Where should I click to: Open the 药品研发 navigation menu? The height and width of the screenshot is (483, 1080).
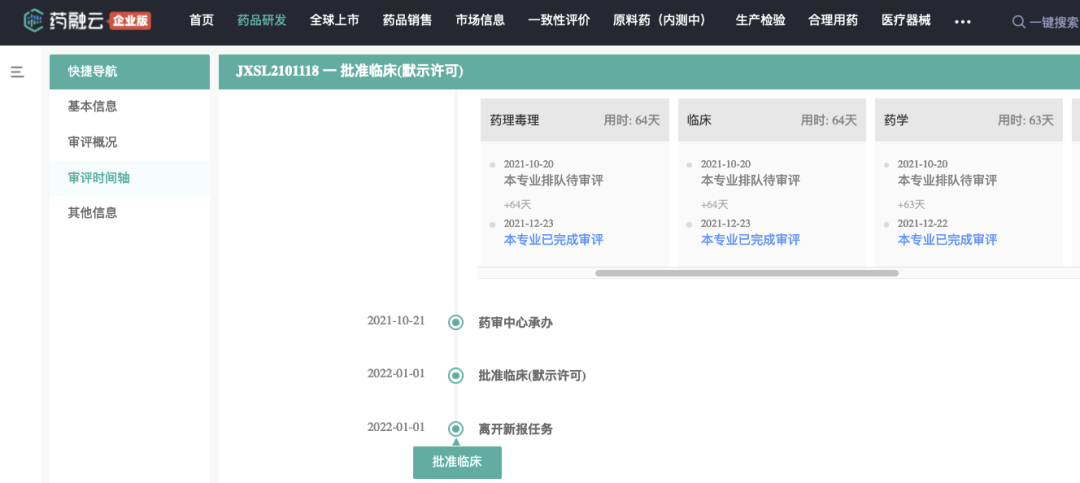pos(261,21)
